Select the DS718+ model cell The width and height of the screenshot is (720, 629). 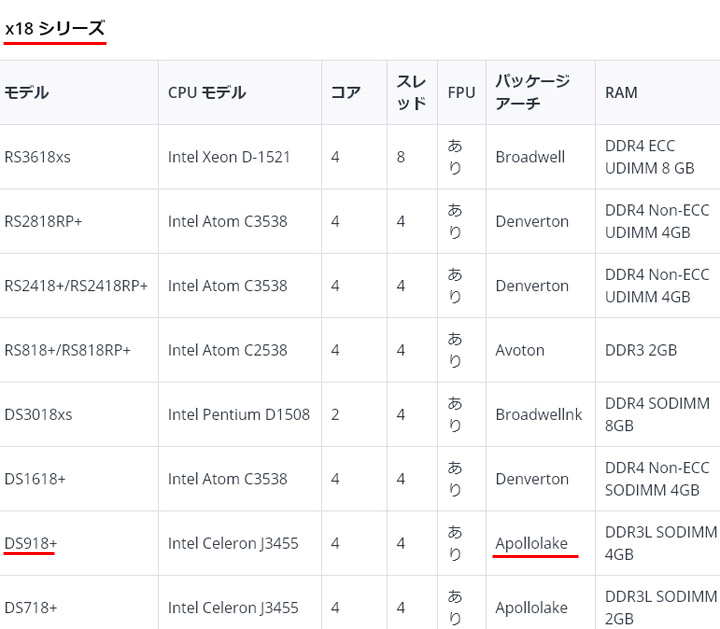(x=31, y=607)
